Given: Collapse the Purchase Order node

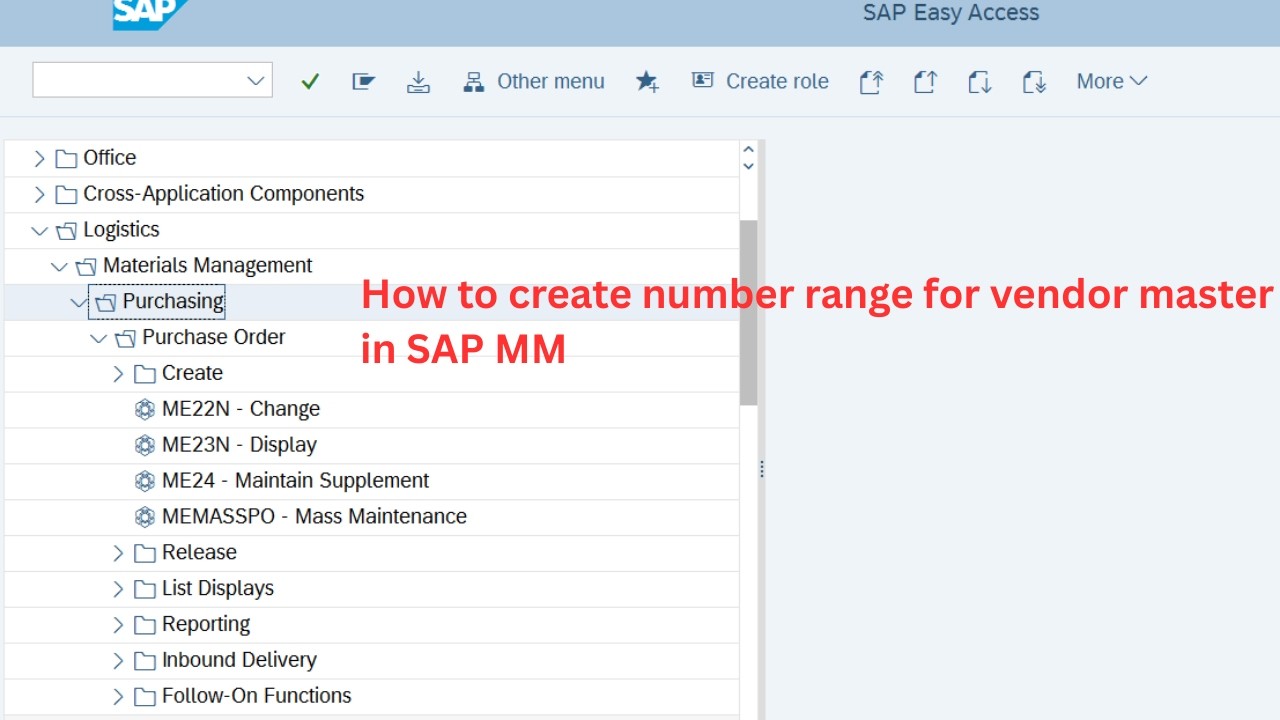Looking at the screenshot, I should click(x=98, y=339).
